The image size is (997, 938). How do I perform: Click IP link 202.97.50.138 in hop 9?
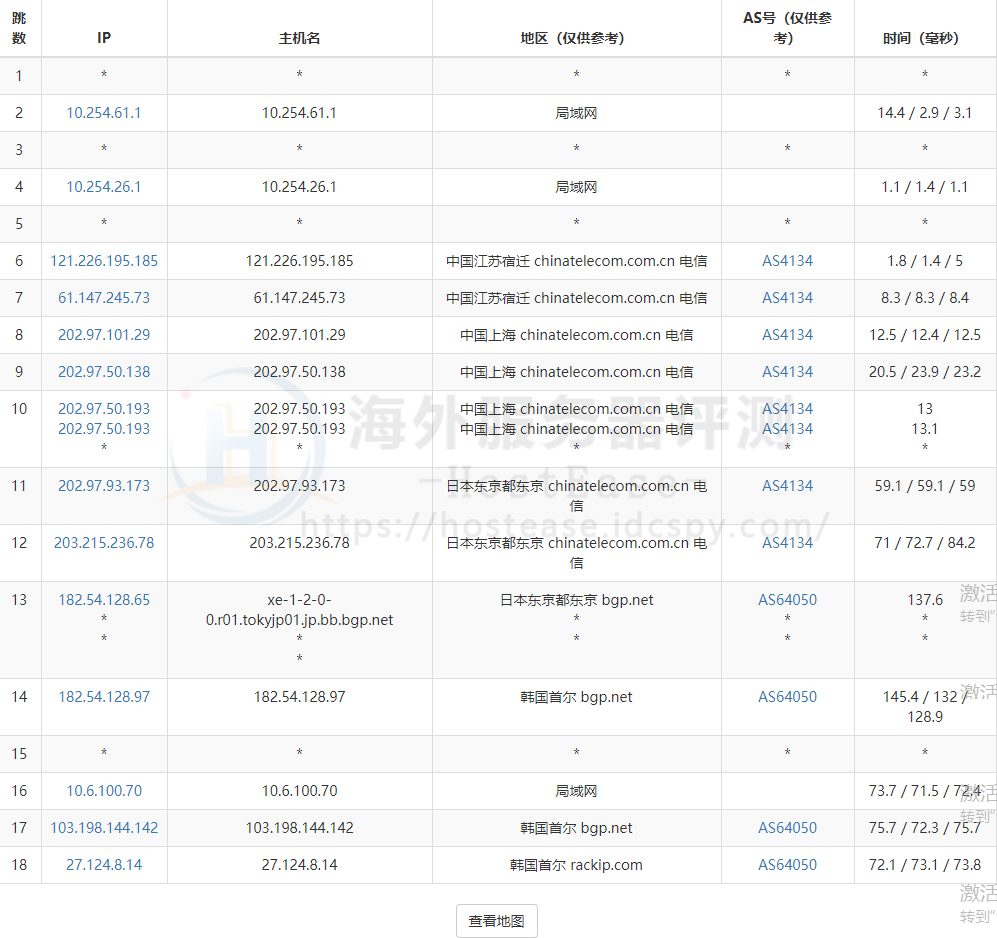pos(104,372)
